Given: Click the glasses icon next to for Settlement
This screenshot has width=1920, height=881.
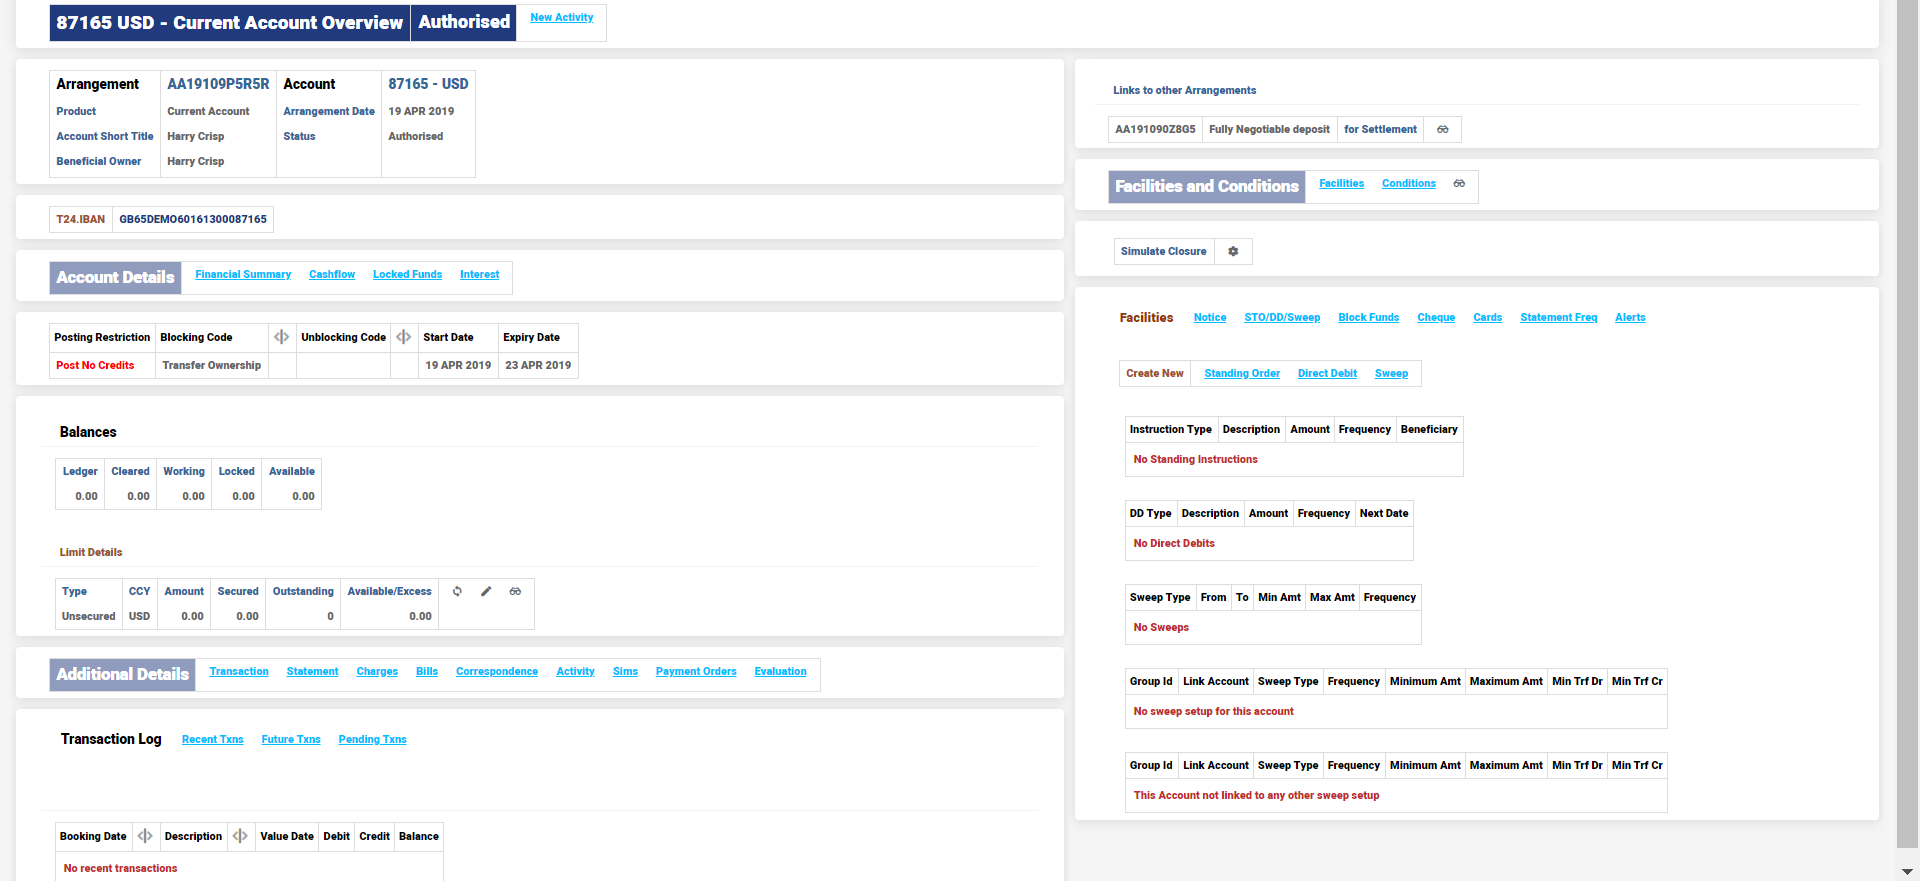Looking at the screenshot, I should coord(1442,129).
